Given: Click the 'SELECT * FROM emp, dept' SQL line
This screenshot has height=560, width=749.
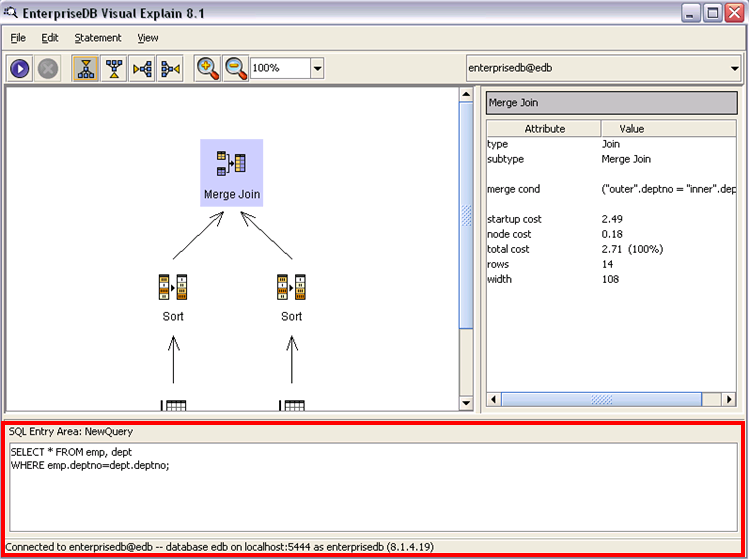Looking at the screenshot, I should click(x=71, y=452).
